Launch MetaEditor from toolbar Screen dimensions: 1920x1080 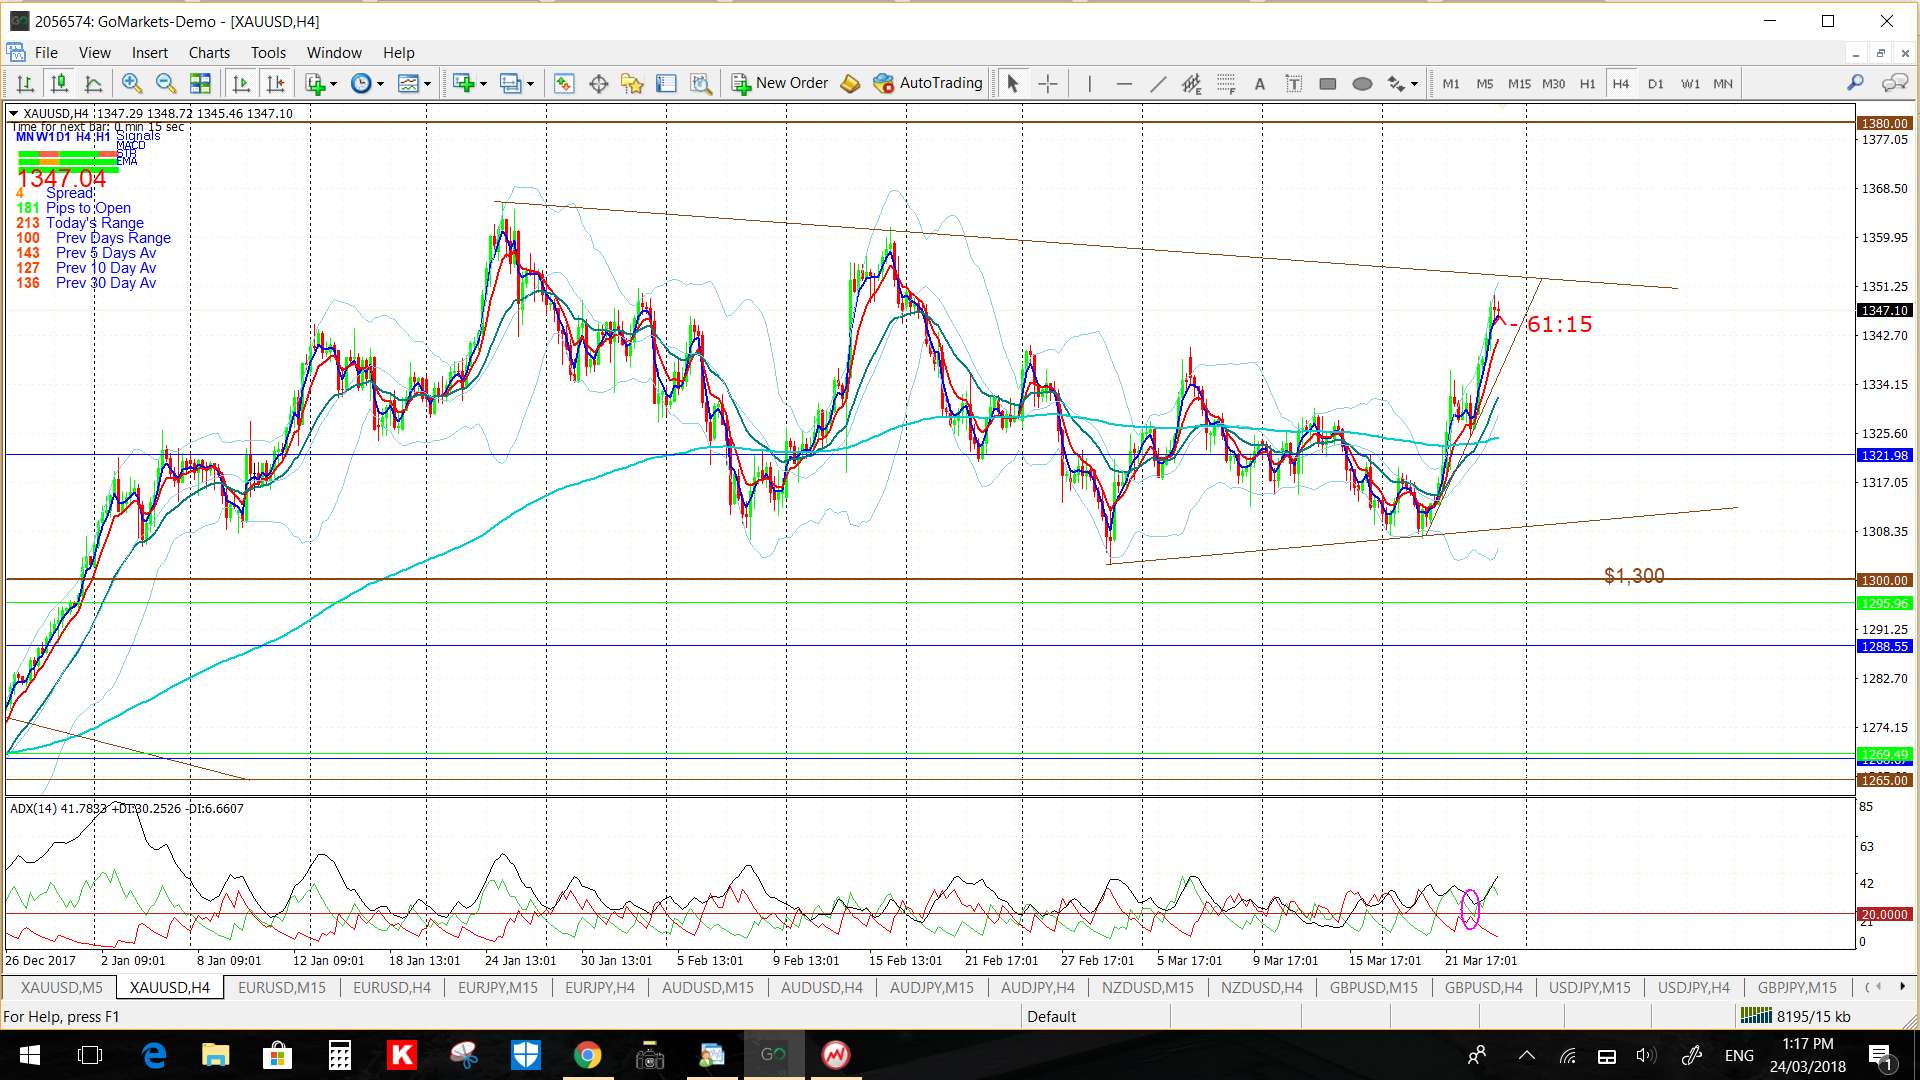(850, 84)
